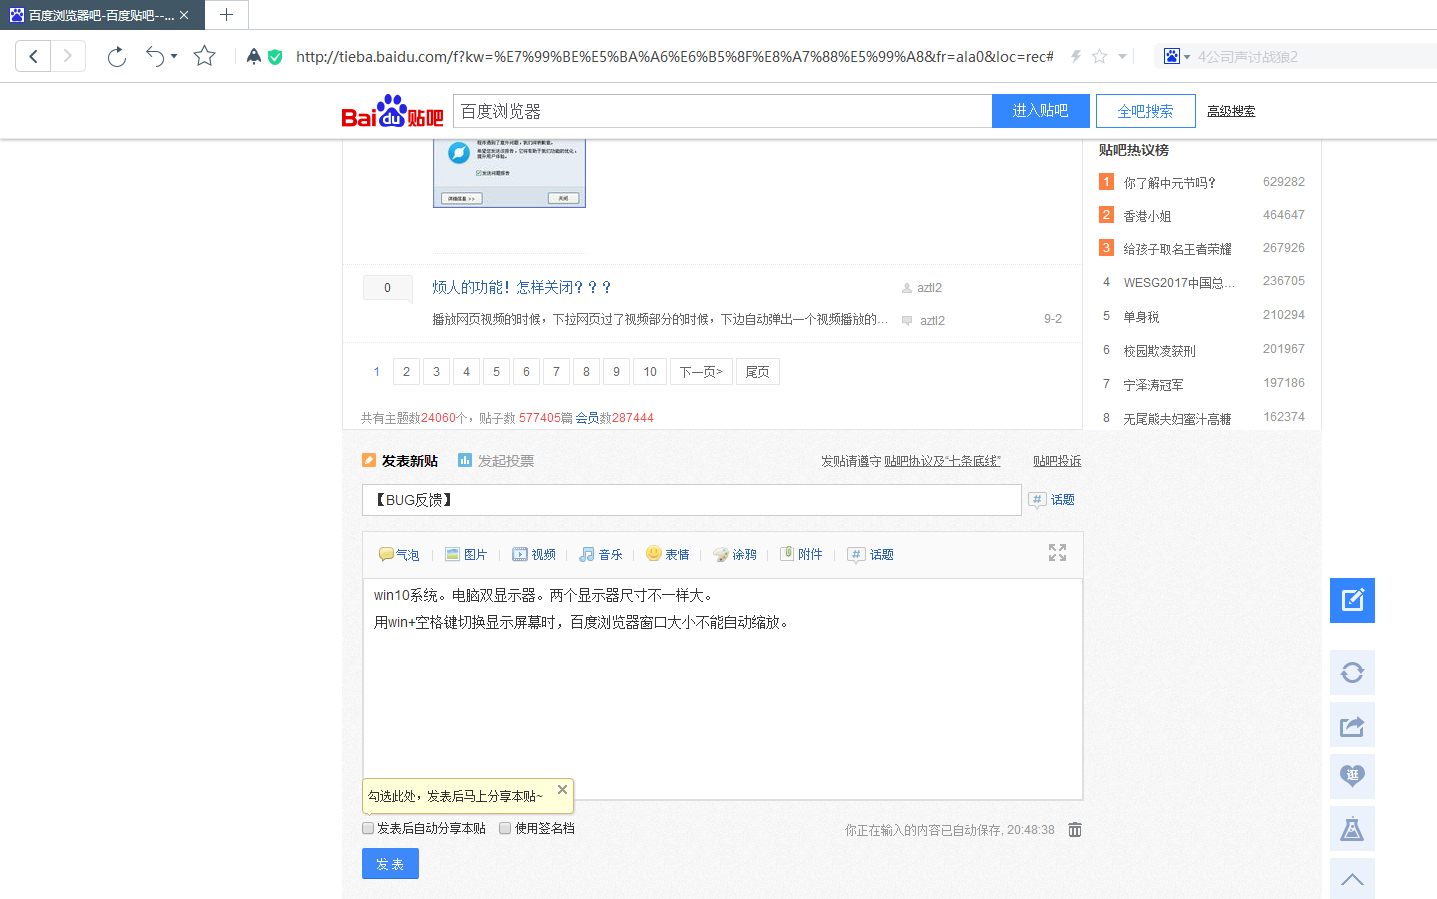Open the address bar dropdown arrow
1437x899 pixels.
1122,57
